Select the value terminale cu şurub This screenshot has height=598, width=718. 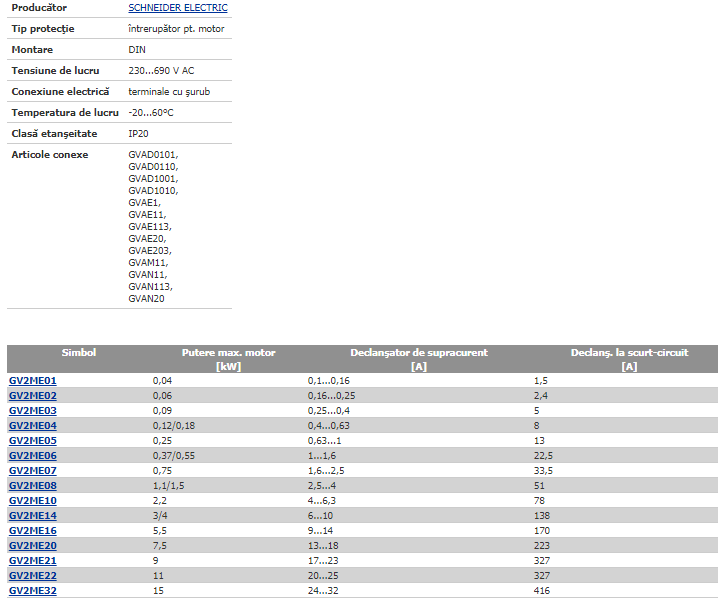point(169,92)
